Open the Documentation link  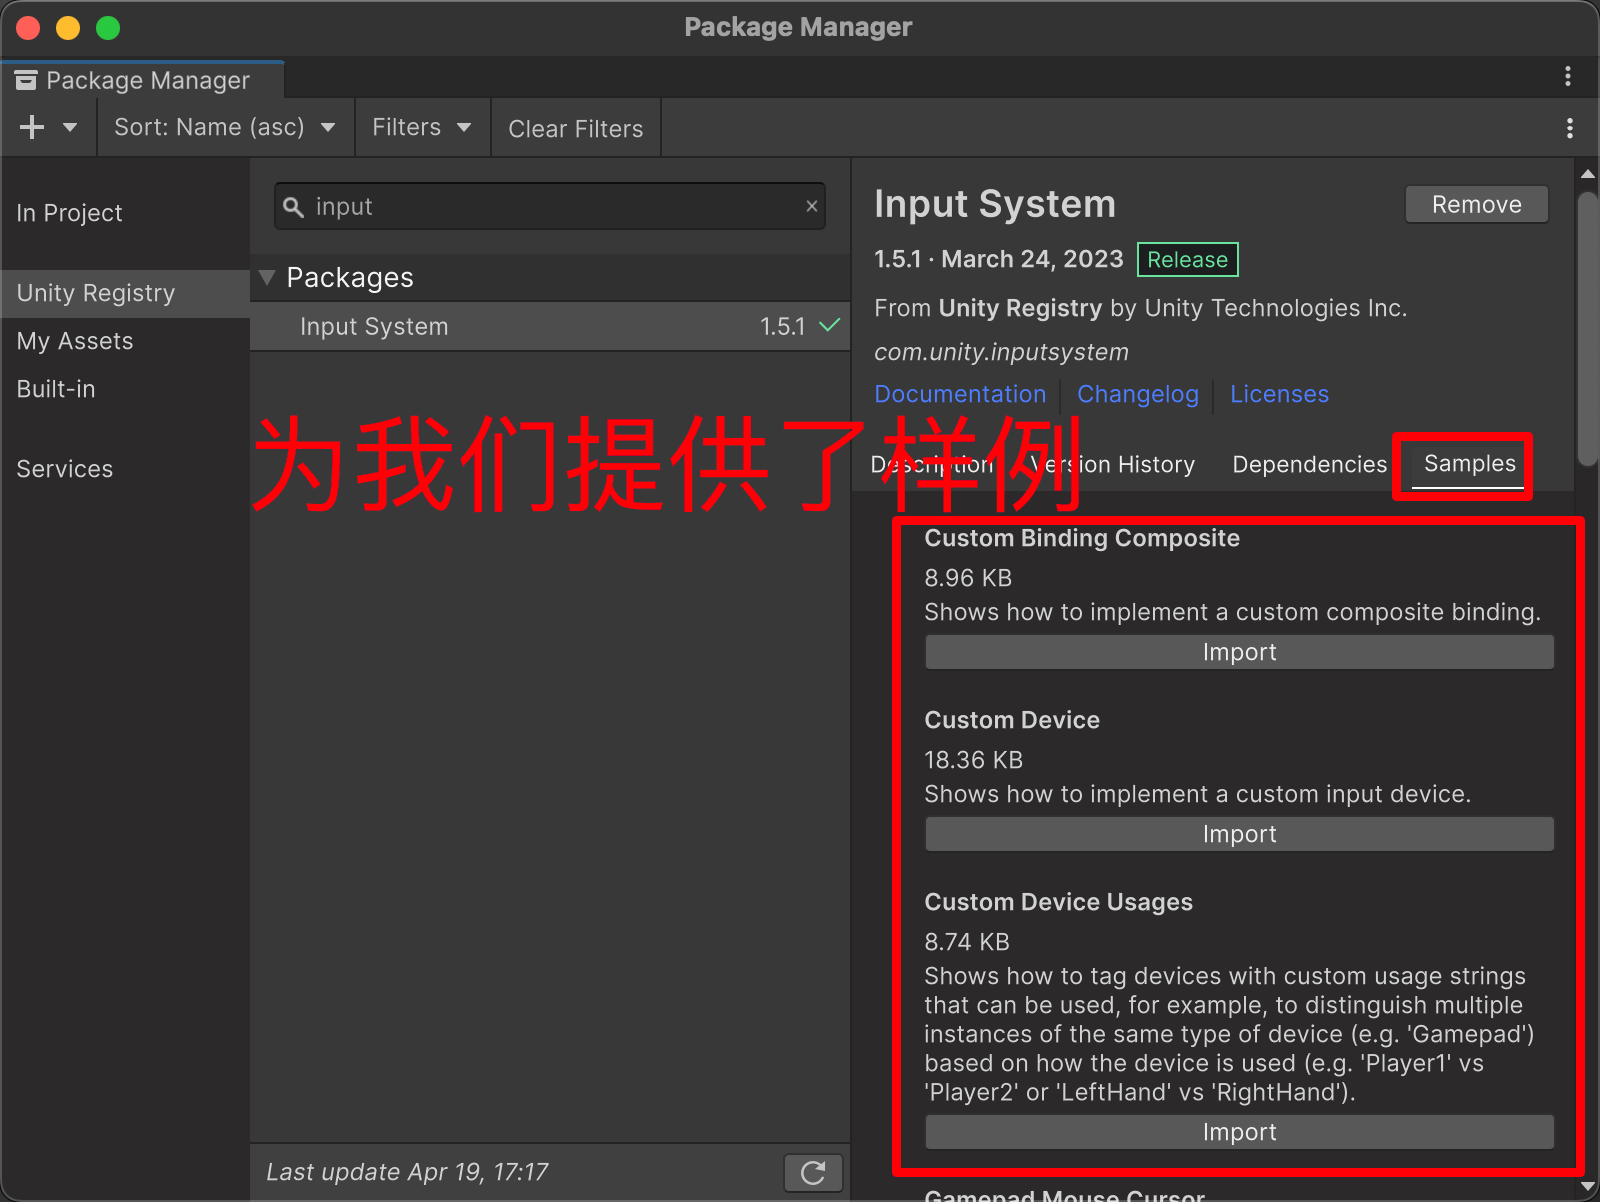point(960,394)
